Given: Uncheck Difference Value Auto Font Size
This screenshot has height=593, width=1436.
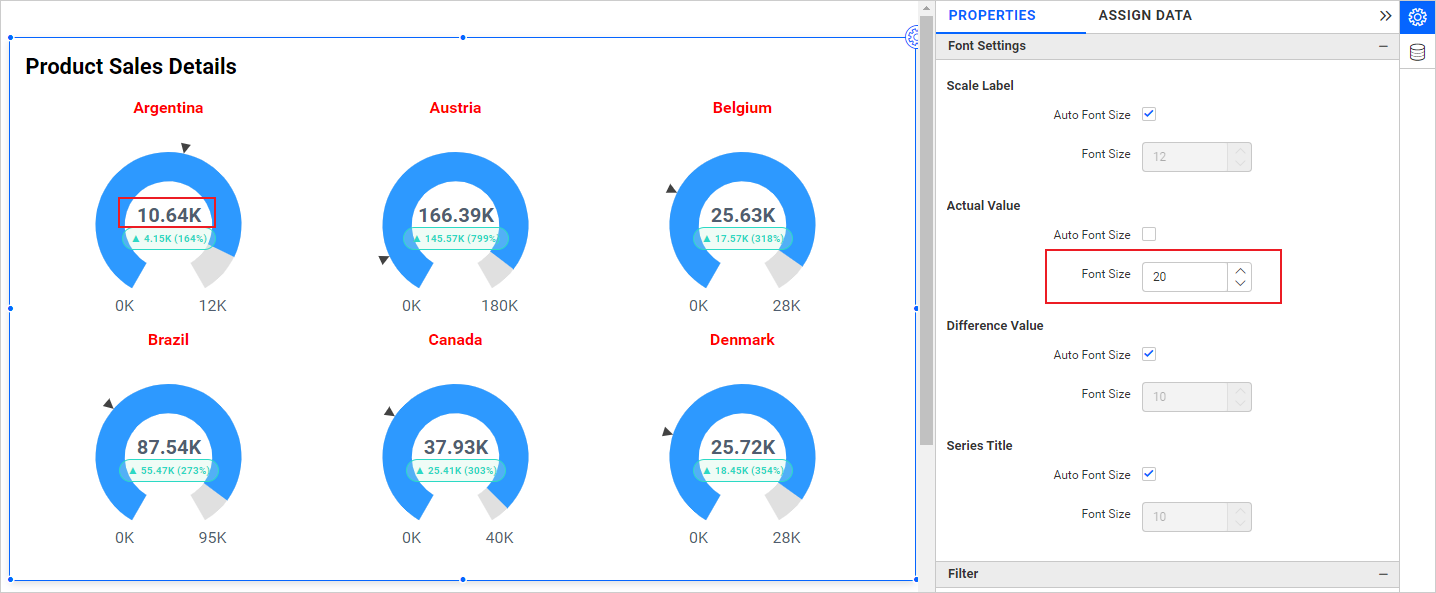Looking at the screenshot, I should pyautogui.click(x=1149, y=355).
